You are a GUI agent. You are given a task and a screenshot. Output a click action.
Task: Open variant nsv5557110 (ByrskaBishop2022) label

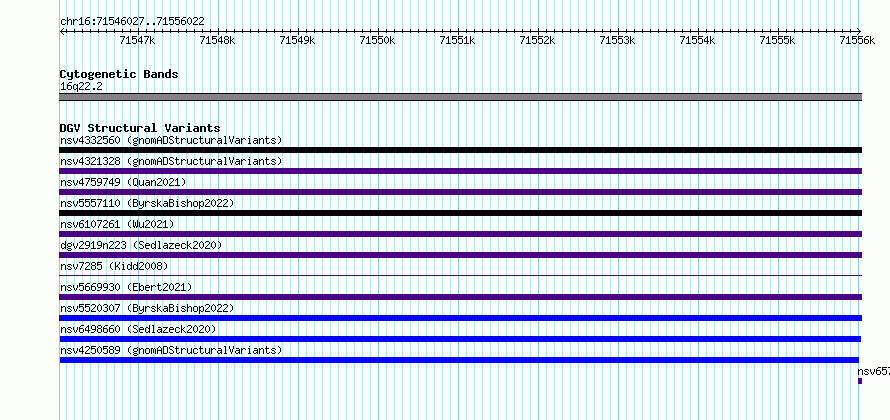click(x=147, y=203)
